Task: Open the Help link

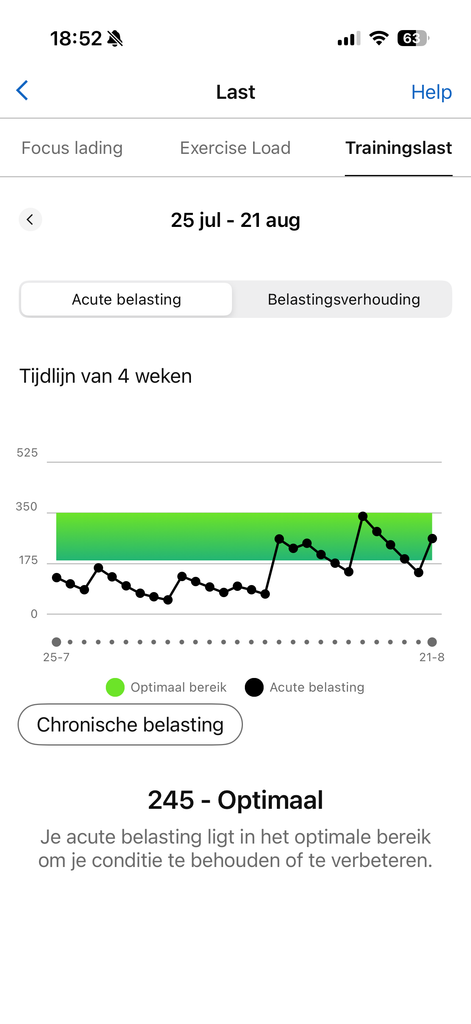Action: click(x=431, y=92)
